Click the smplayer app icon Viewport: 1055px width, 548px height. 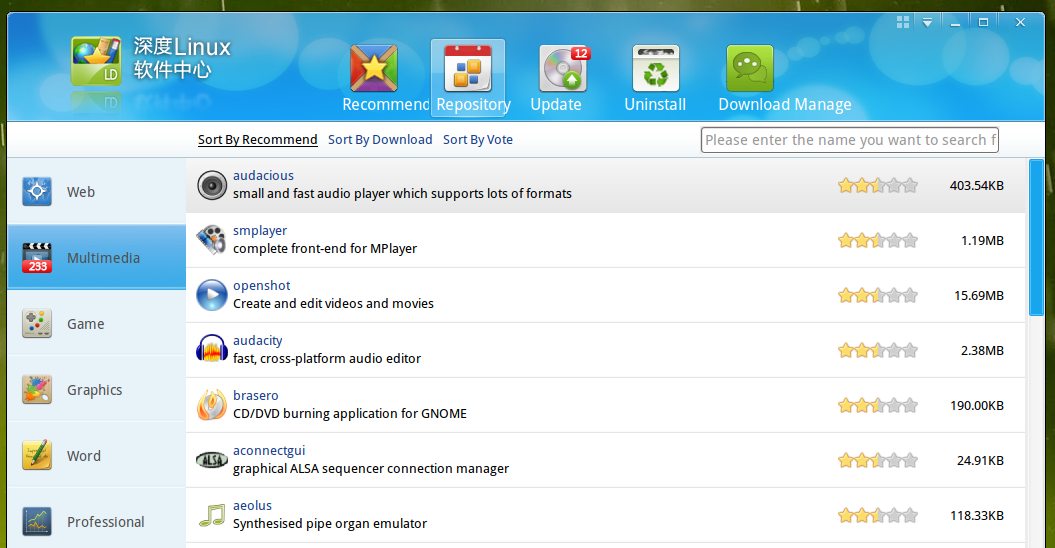pos(212,240)
